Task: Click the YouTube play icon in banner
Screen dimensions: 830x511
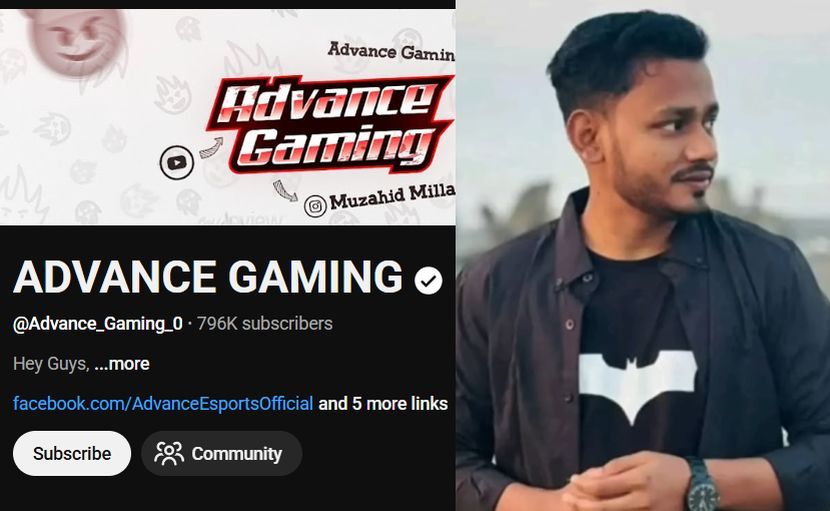Action: coord(177,162)
